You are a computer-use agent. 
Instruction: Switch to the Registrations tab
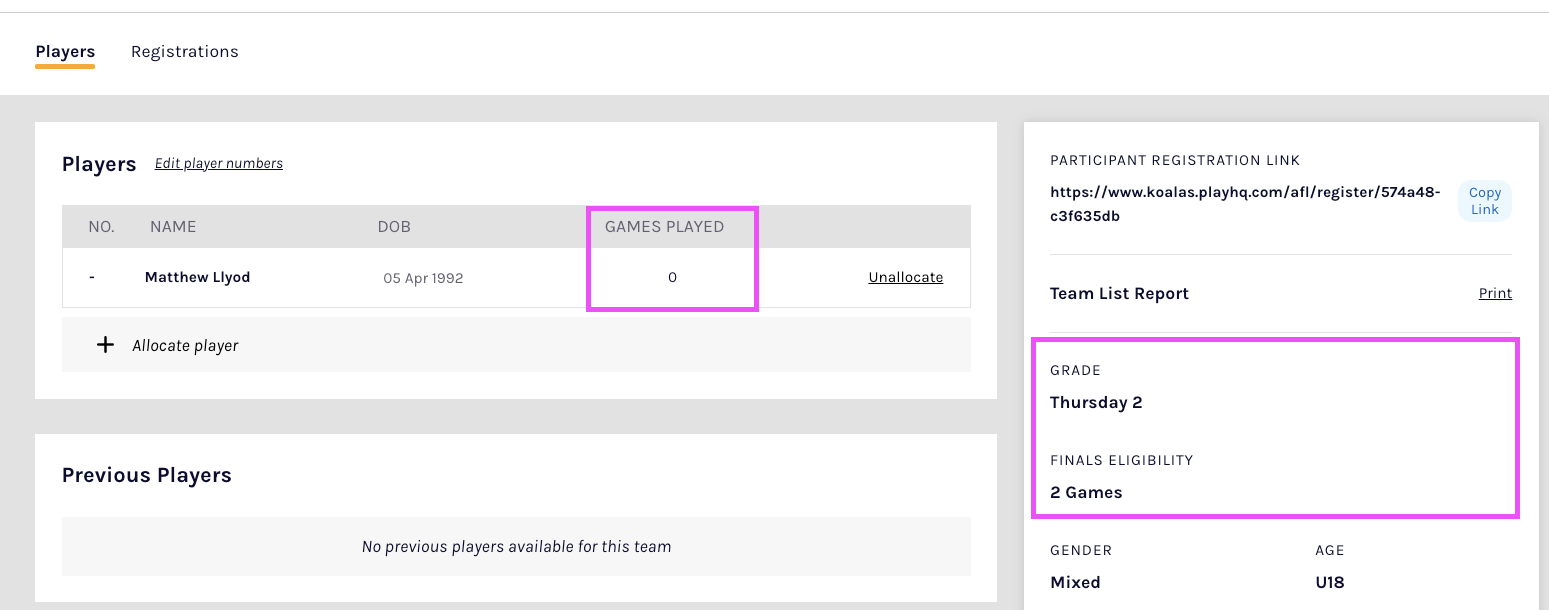[185, 52]
